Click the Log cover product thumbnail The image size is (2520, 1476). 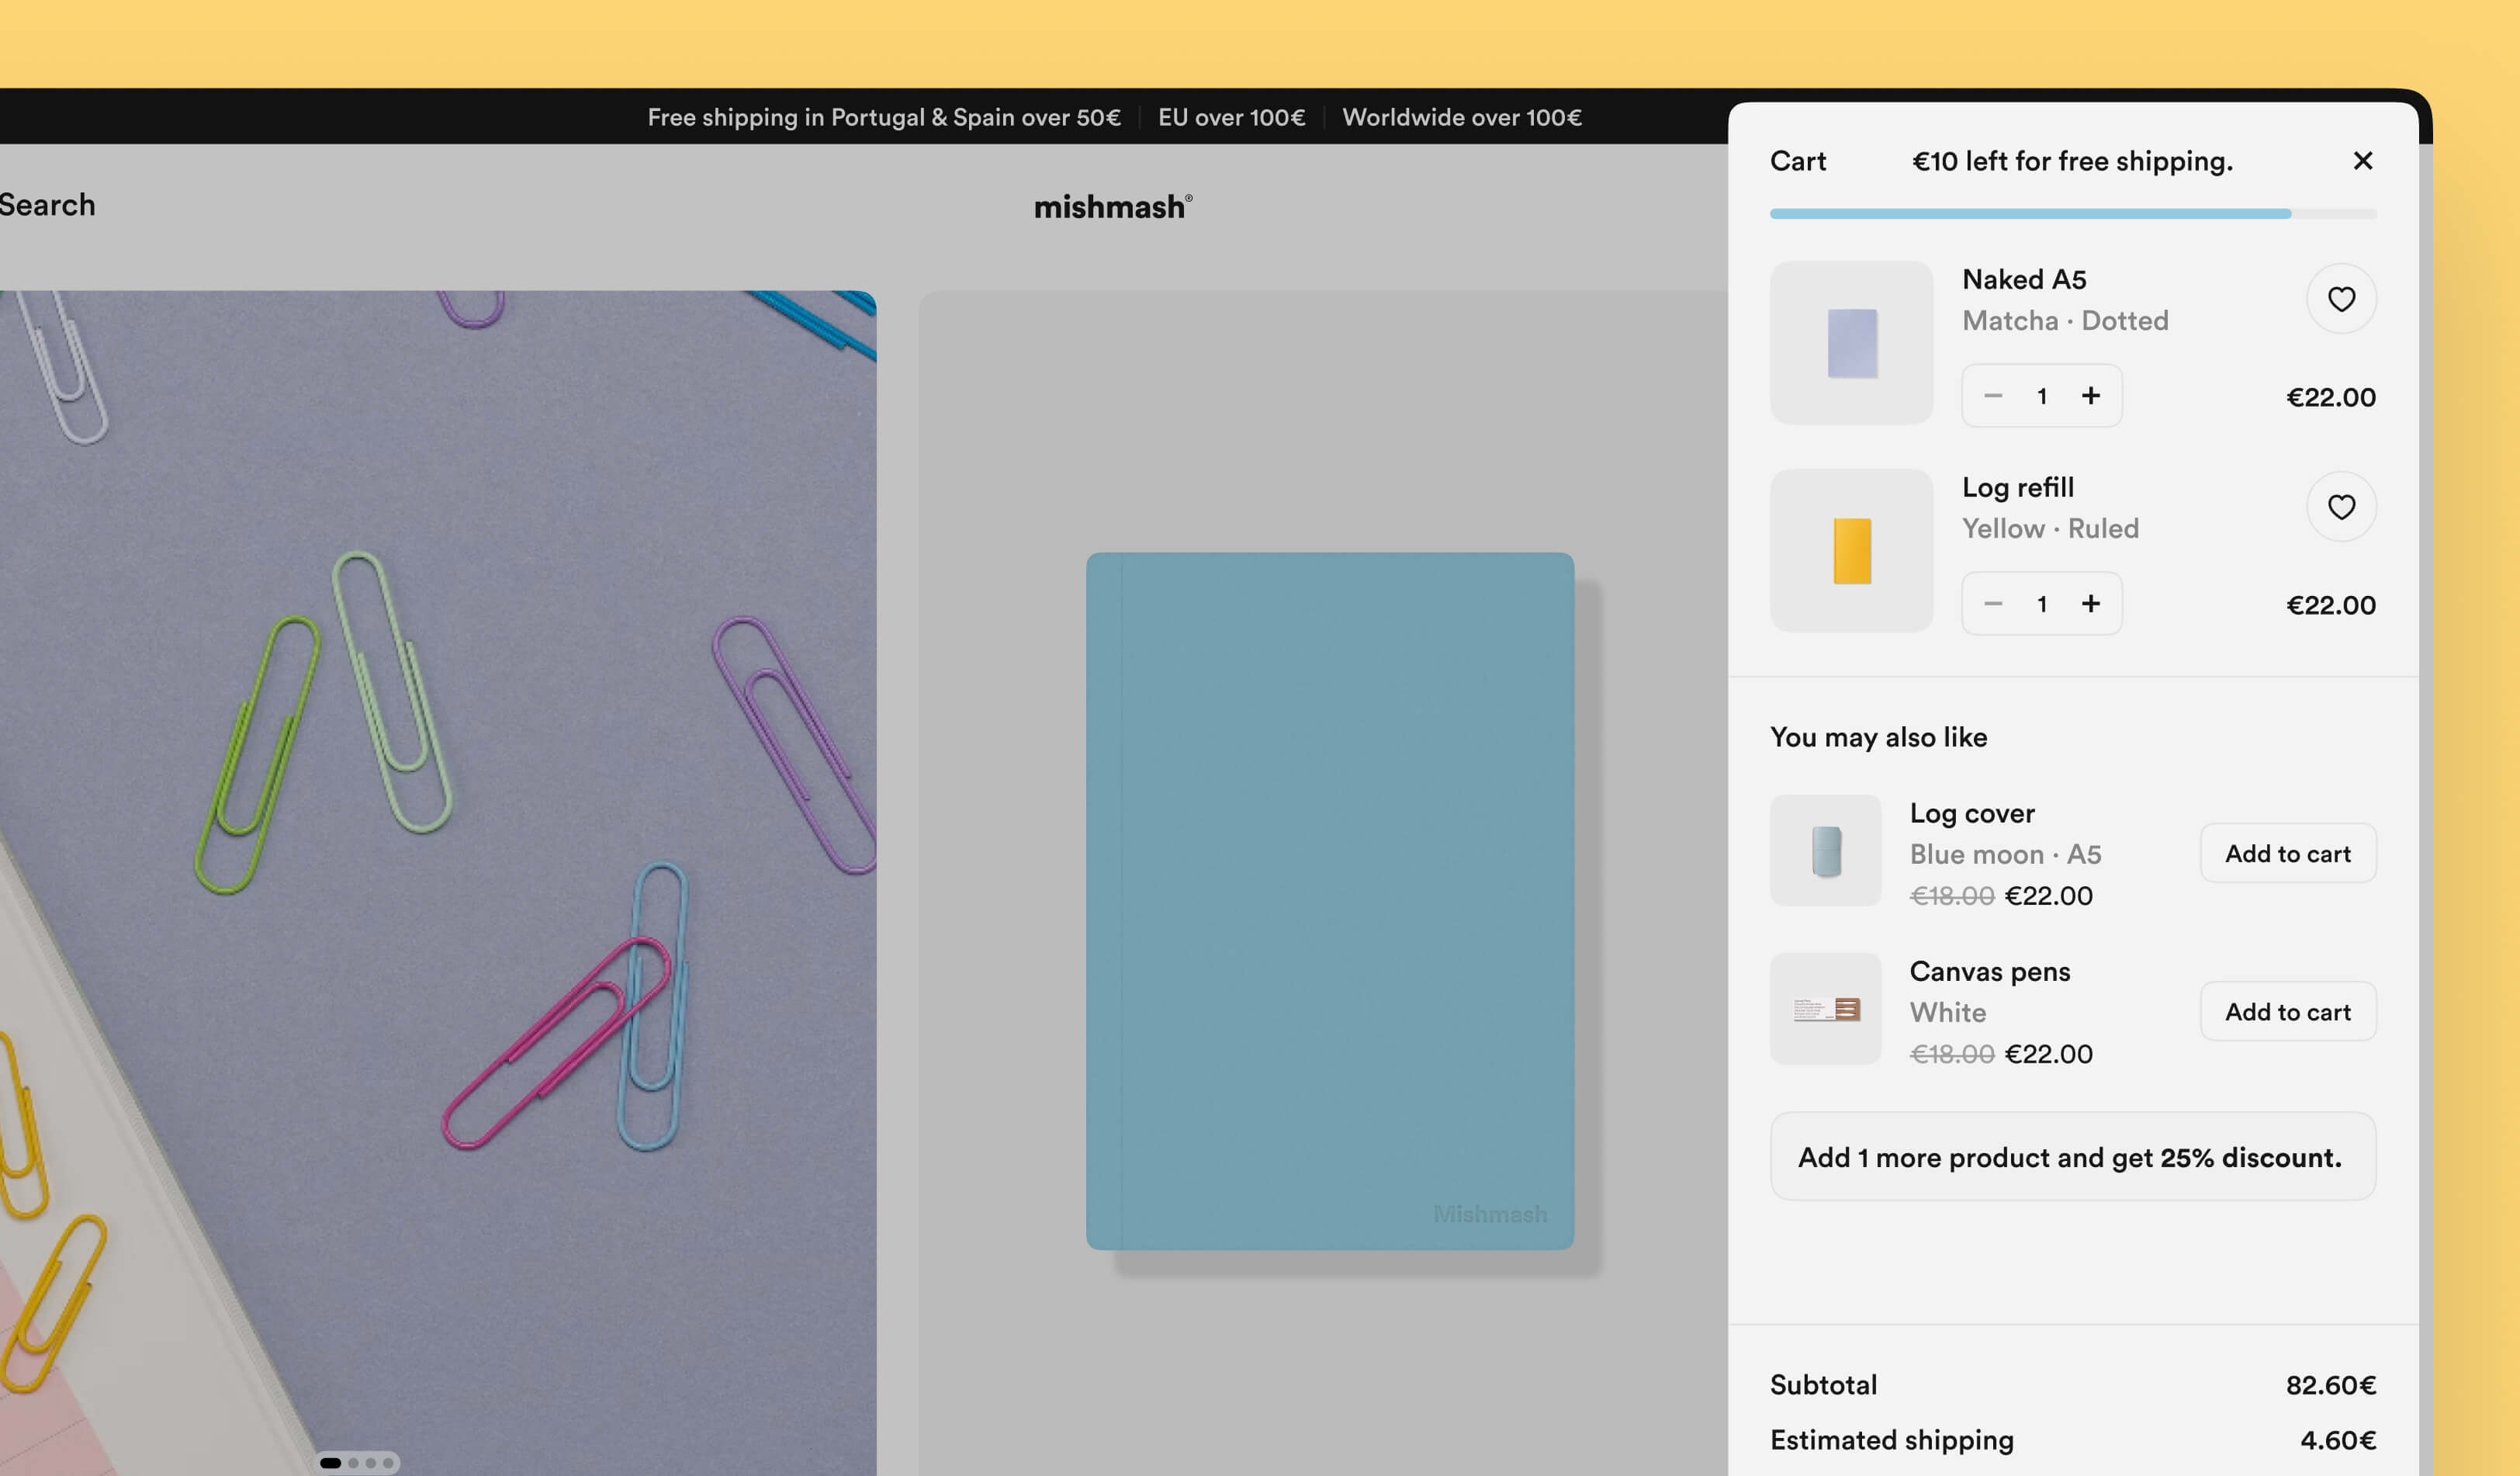point(1825,851)
